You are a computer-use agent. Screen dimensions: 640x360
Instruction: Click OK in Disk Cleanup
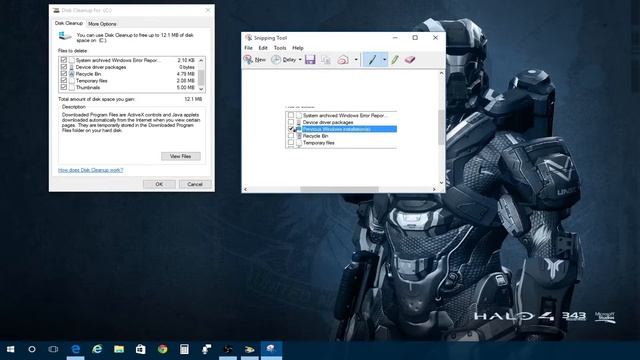[159, 184]
